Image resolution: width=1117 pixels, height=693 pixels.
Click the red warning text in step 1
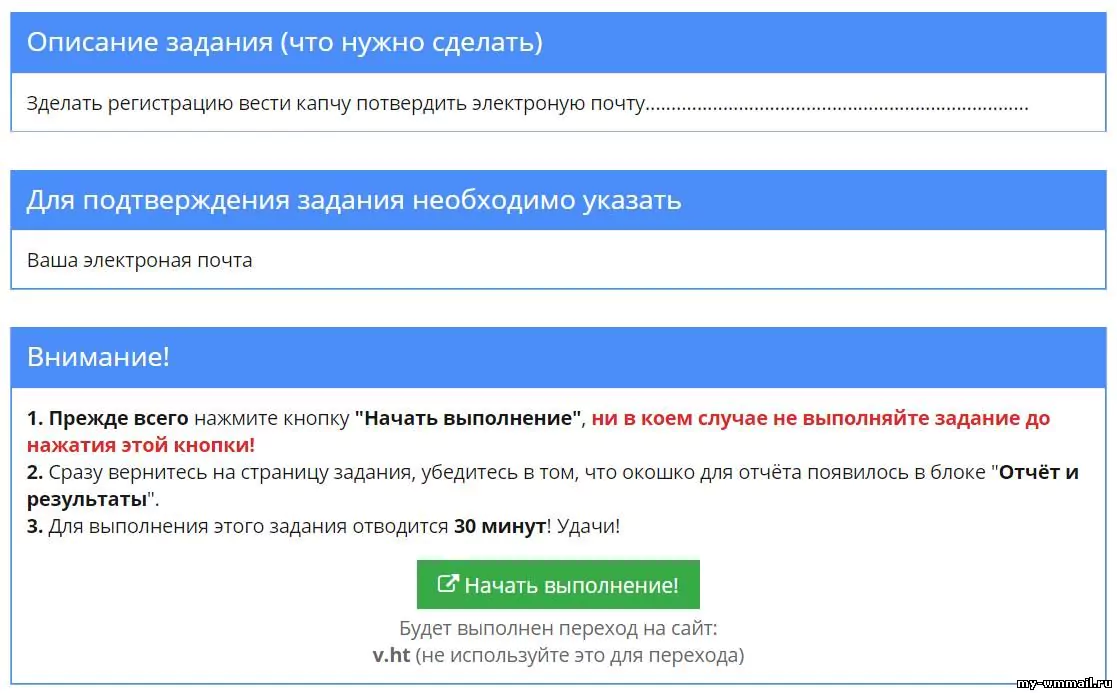pyautogui.click(x=820, y=419)
